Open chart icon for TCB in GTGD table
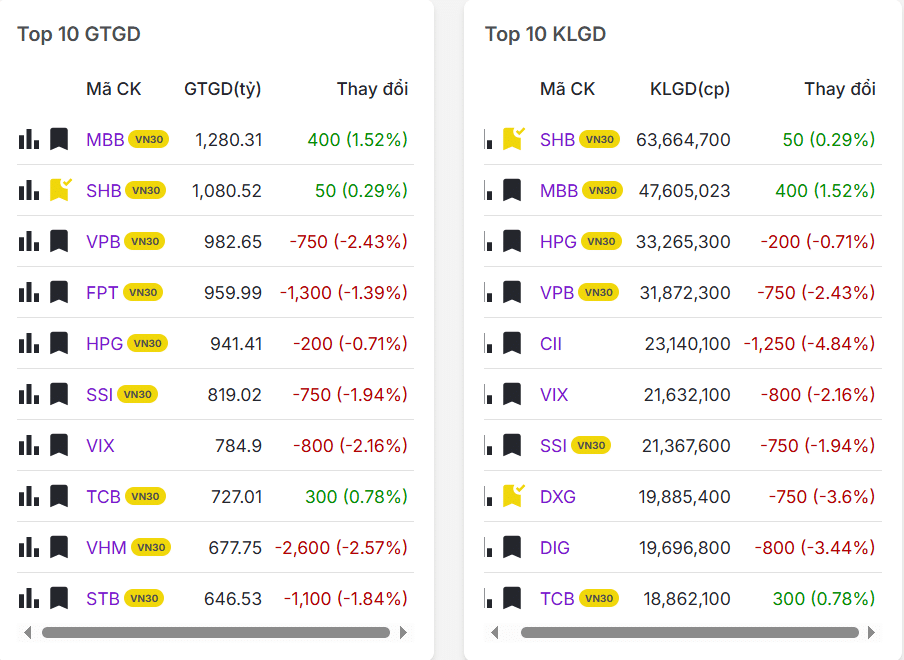 29,496
